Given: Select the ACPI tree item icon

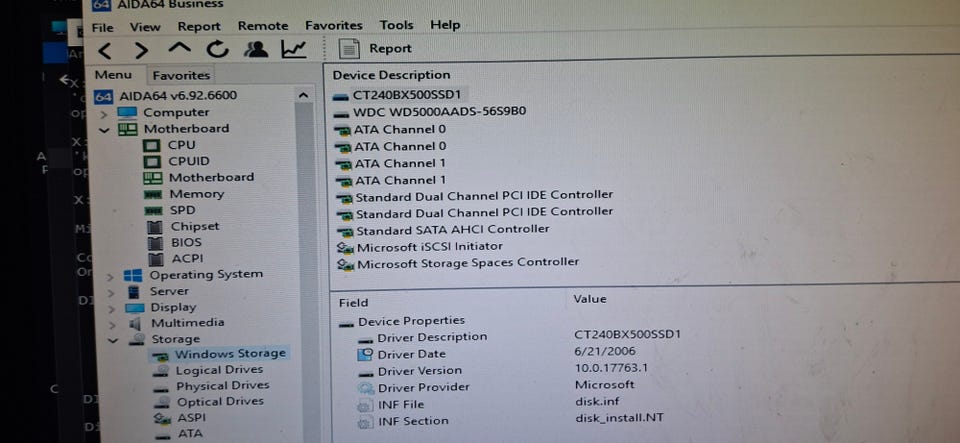Looking at the screenshot, I should pos(156,259).
